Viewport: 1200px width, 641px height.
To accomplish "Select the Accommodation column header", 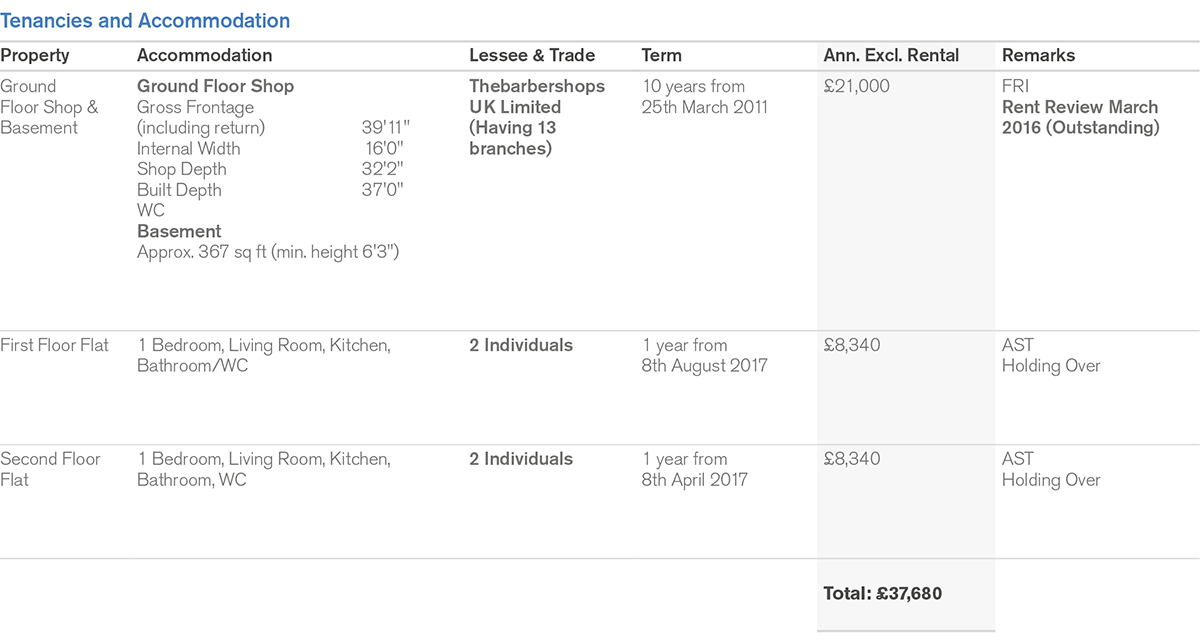I will [204, 56].
